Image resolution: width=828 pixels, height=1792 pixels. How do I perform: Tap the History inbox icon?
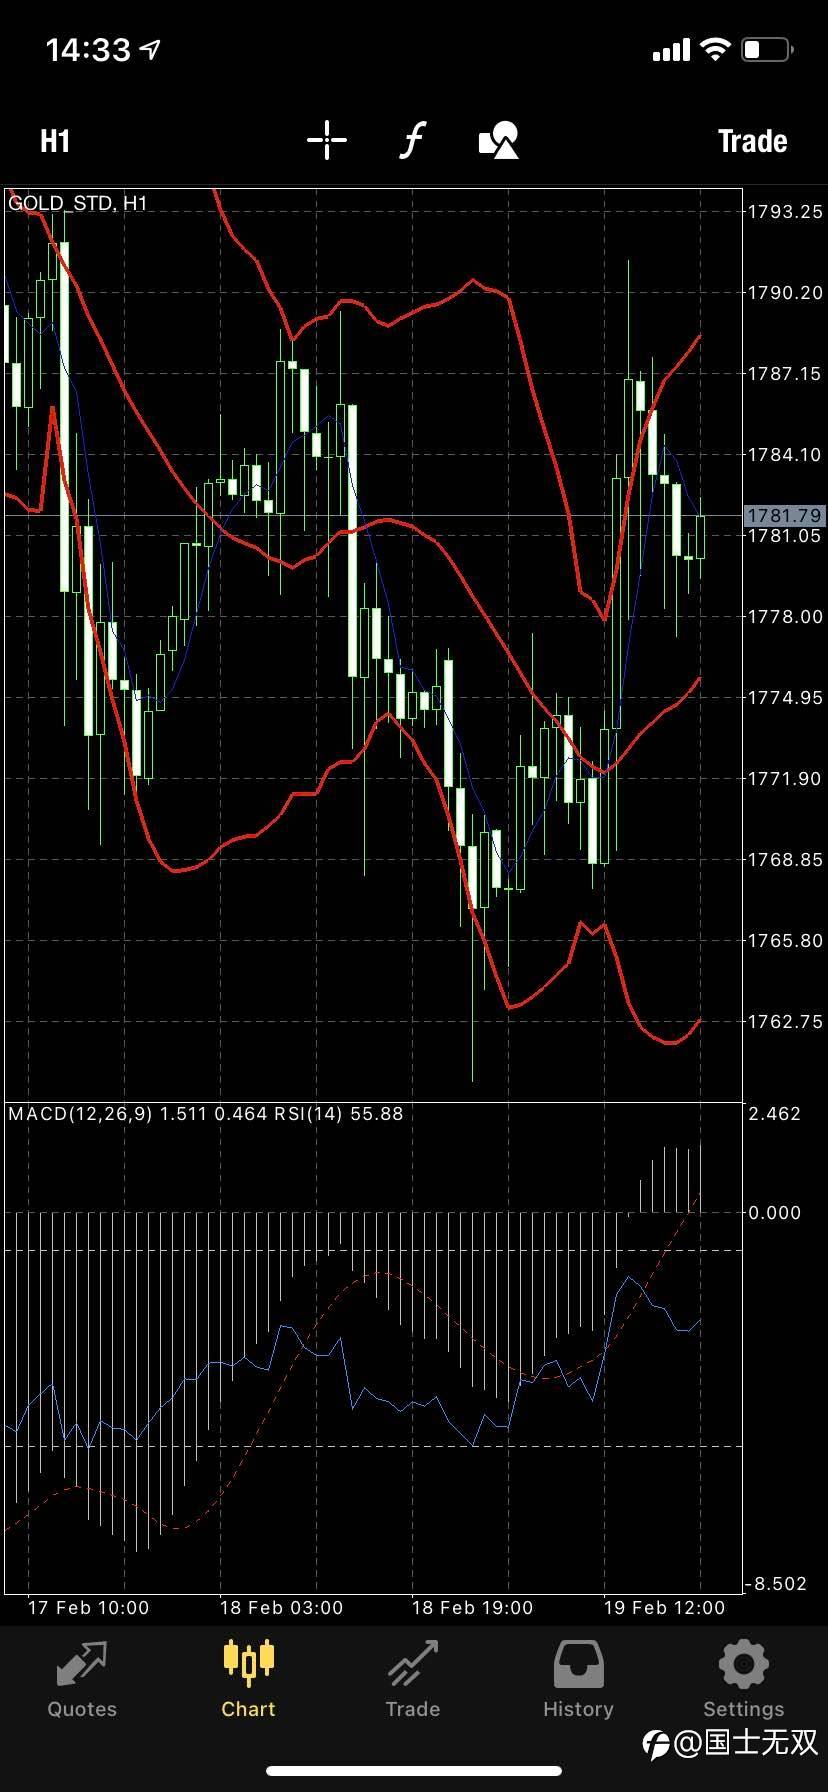pos(578,1664)
